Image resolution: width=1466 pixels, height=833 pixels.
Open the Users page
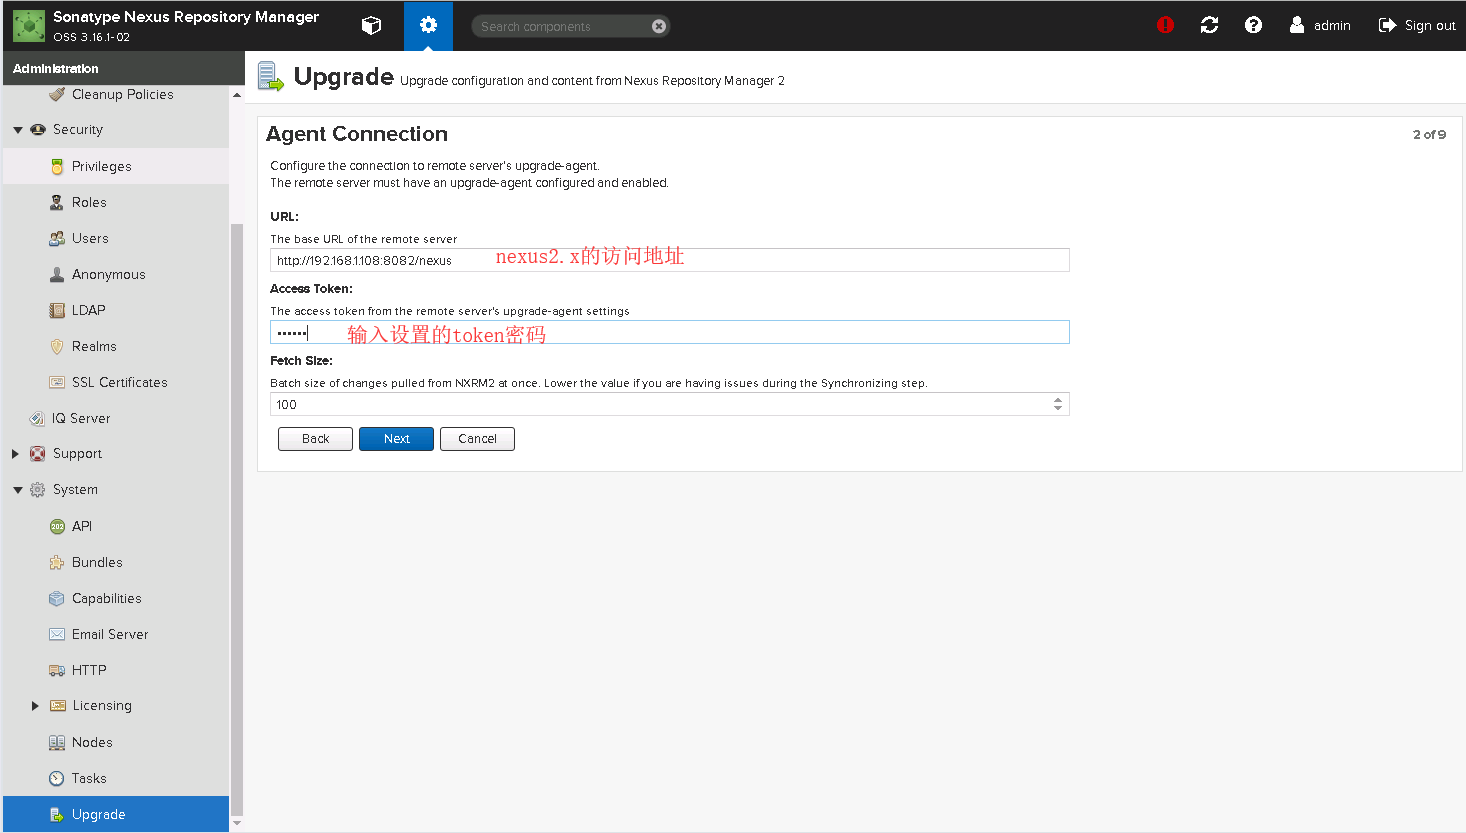click(x=90, y=238)
